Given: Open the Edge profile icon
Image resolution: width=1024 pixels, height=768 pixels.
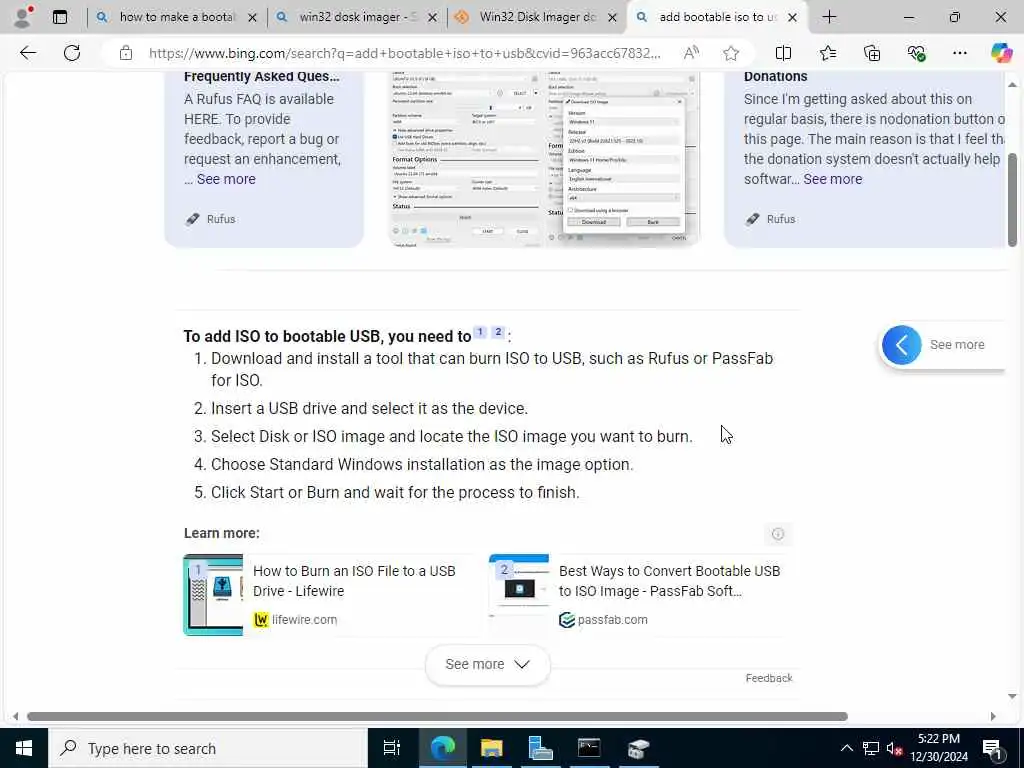Looking at the screenshot, I should click(x=23, y=17).
